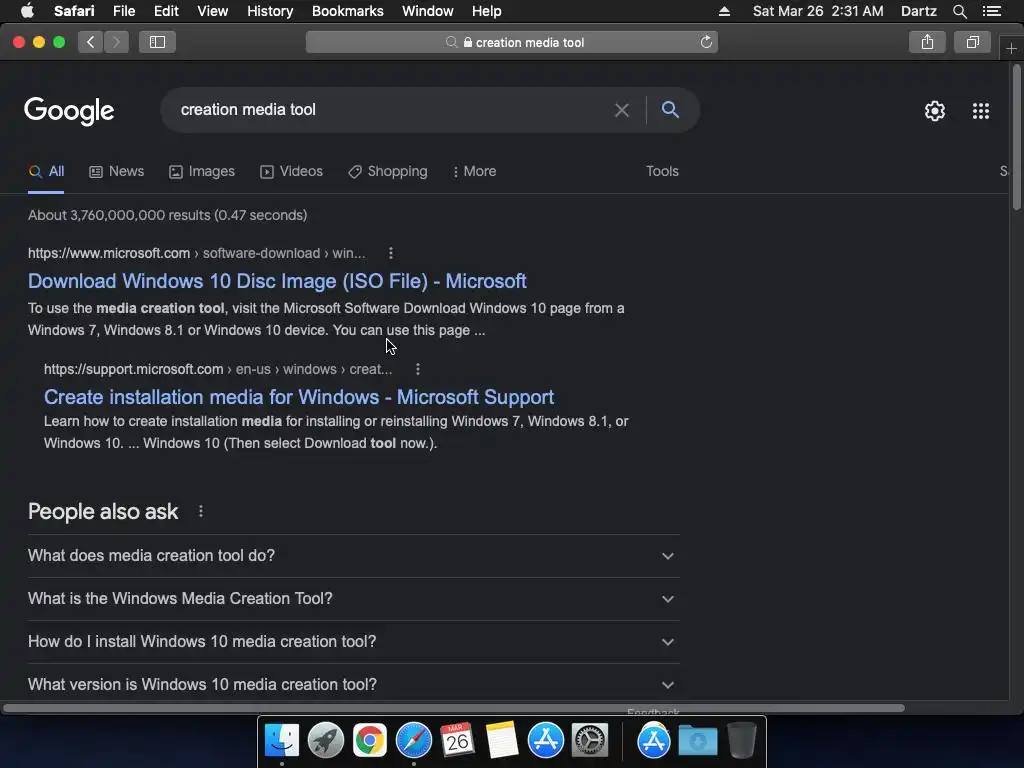Expand 'What is the Windows Media Creation Tool?'
1024x768 pixels.
353,599
